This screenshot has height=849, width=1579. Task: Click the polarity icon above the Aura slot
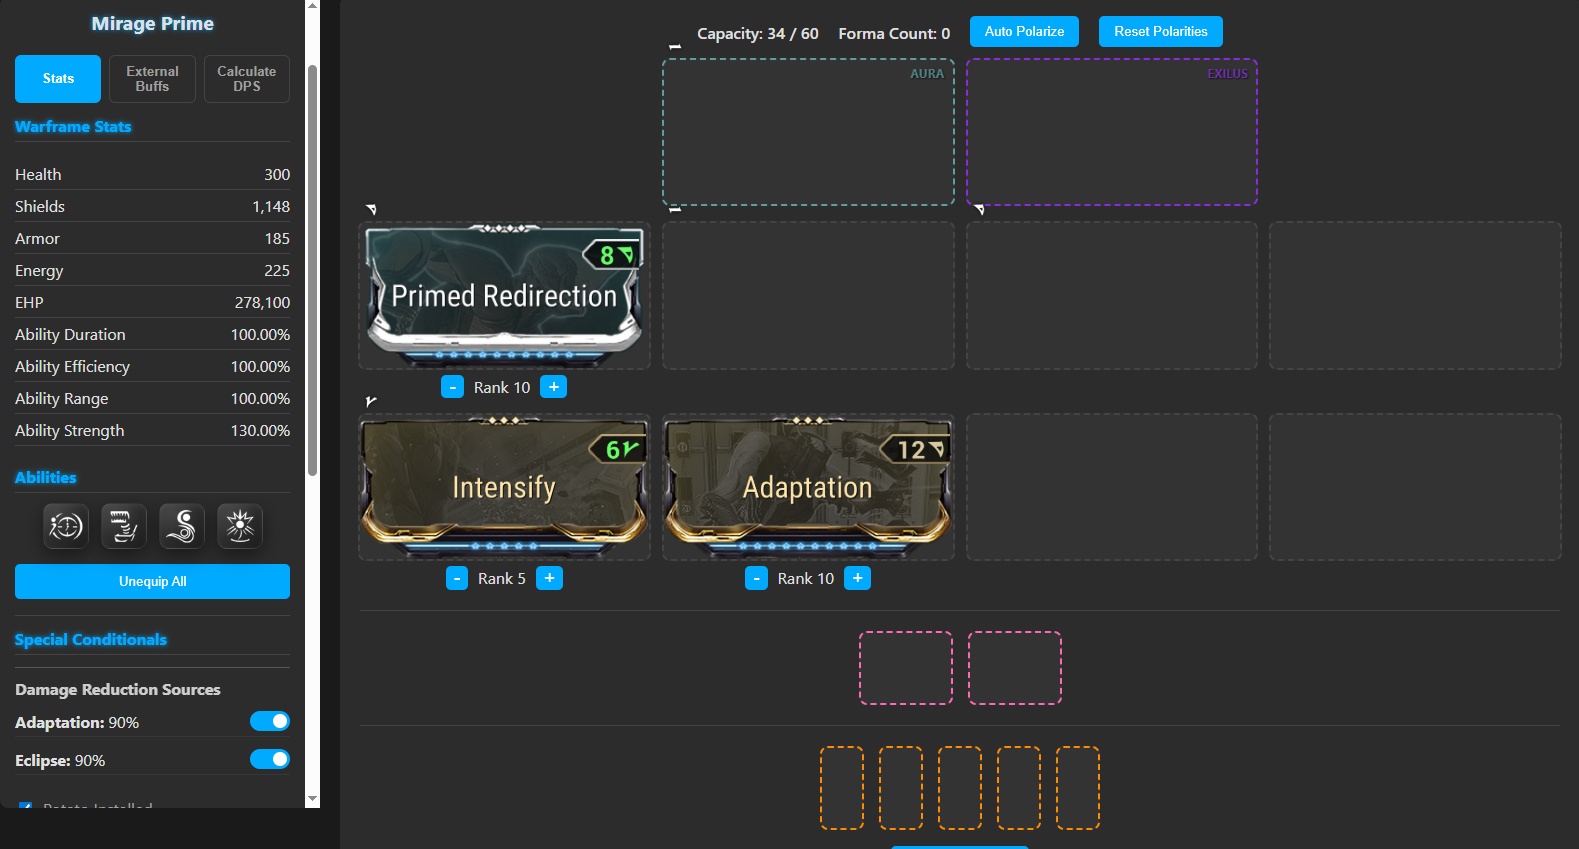[x=675, y=47]
